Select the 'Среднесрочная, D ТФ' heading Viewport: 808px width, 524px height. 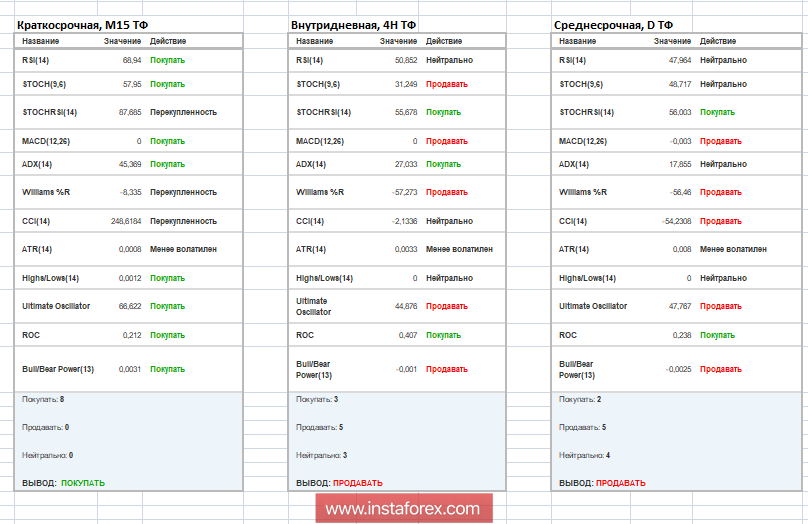pyautogui.click(x=613, y=25)
